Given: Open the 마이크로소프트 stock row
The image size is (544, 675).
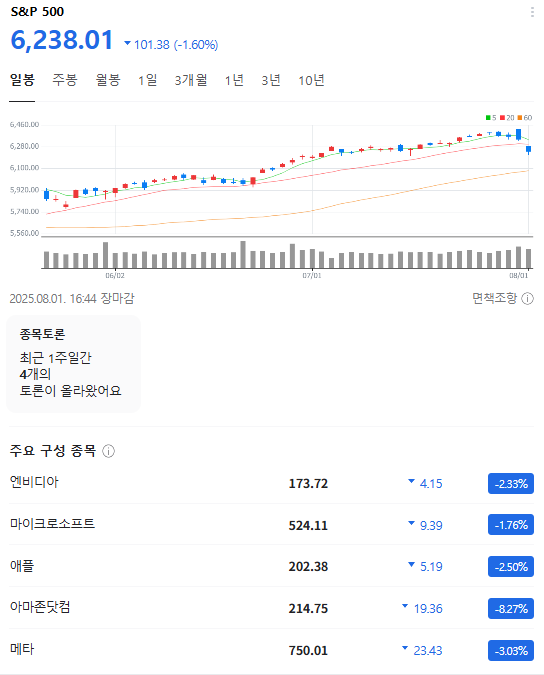Looking at the screenshot, I should click(x=272, y=525).
